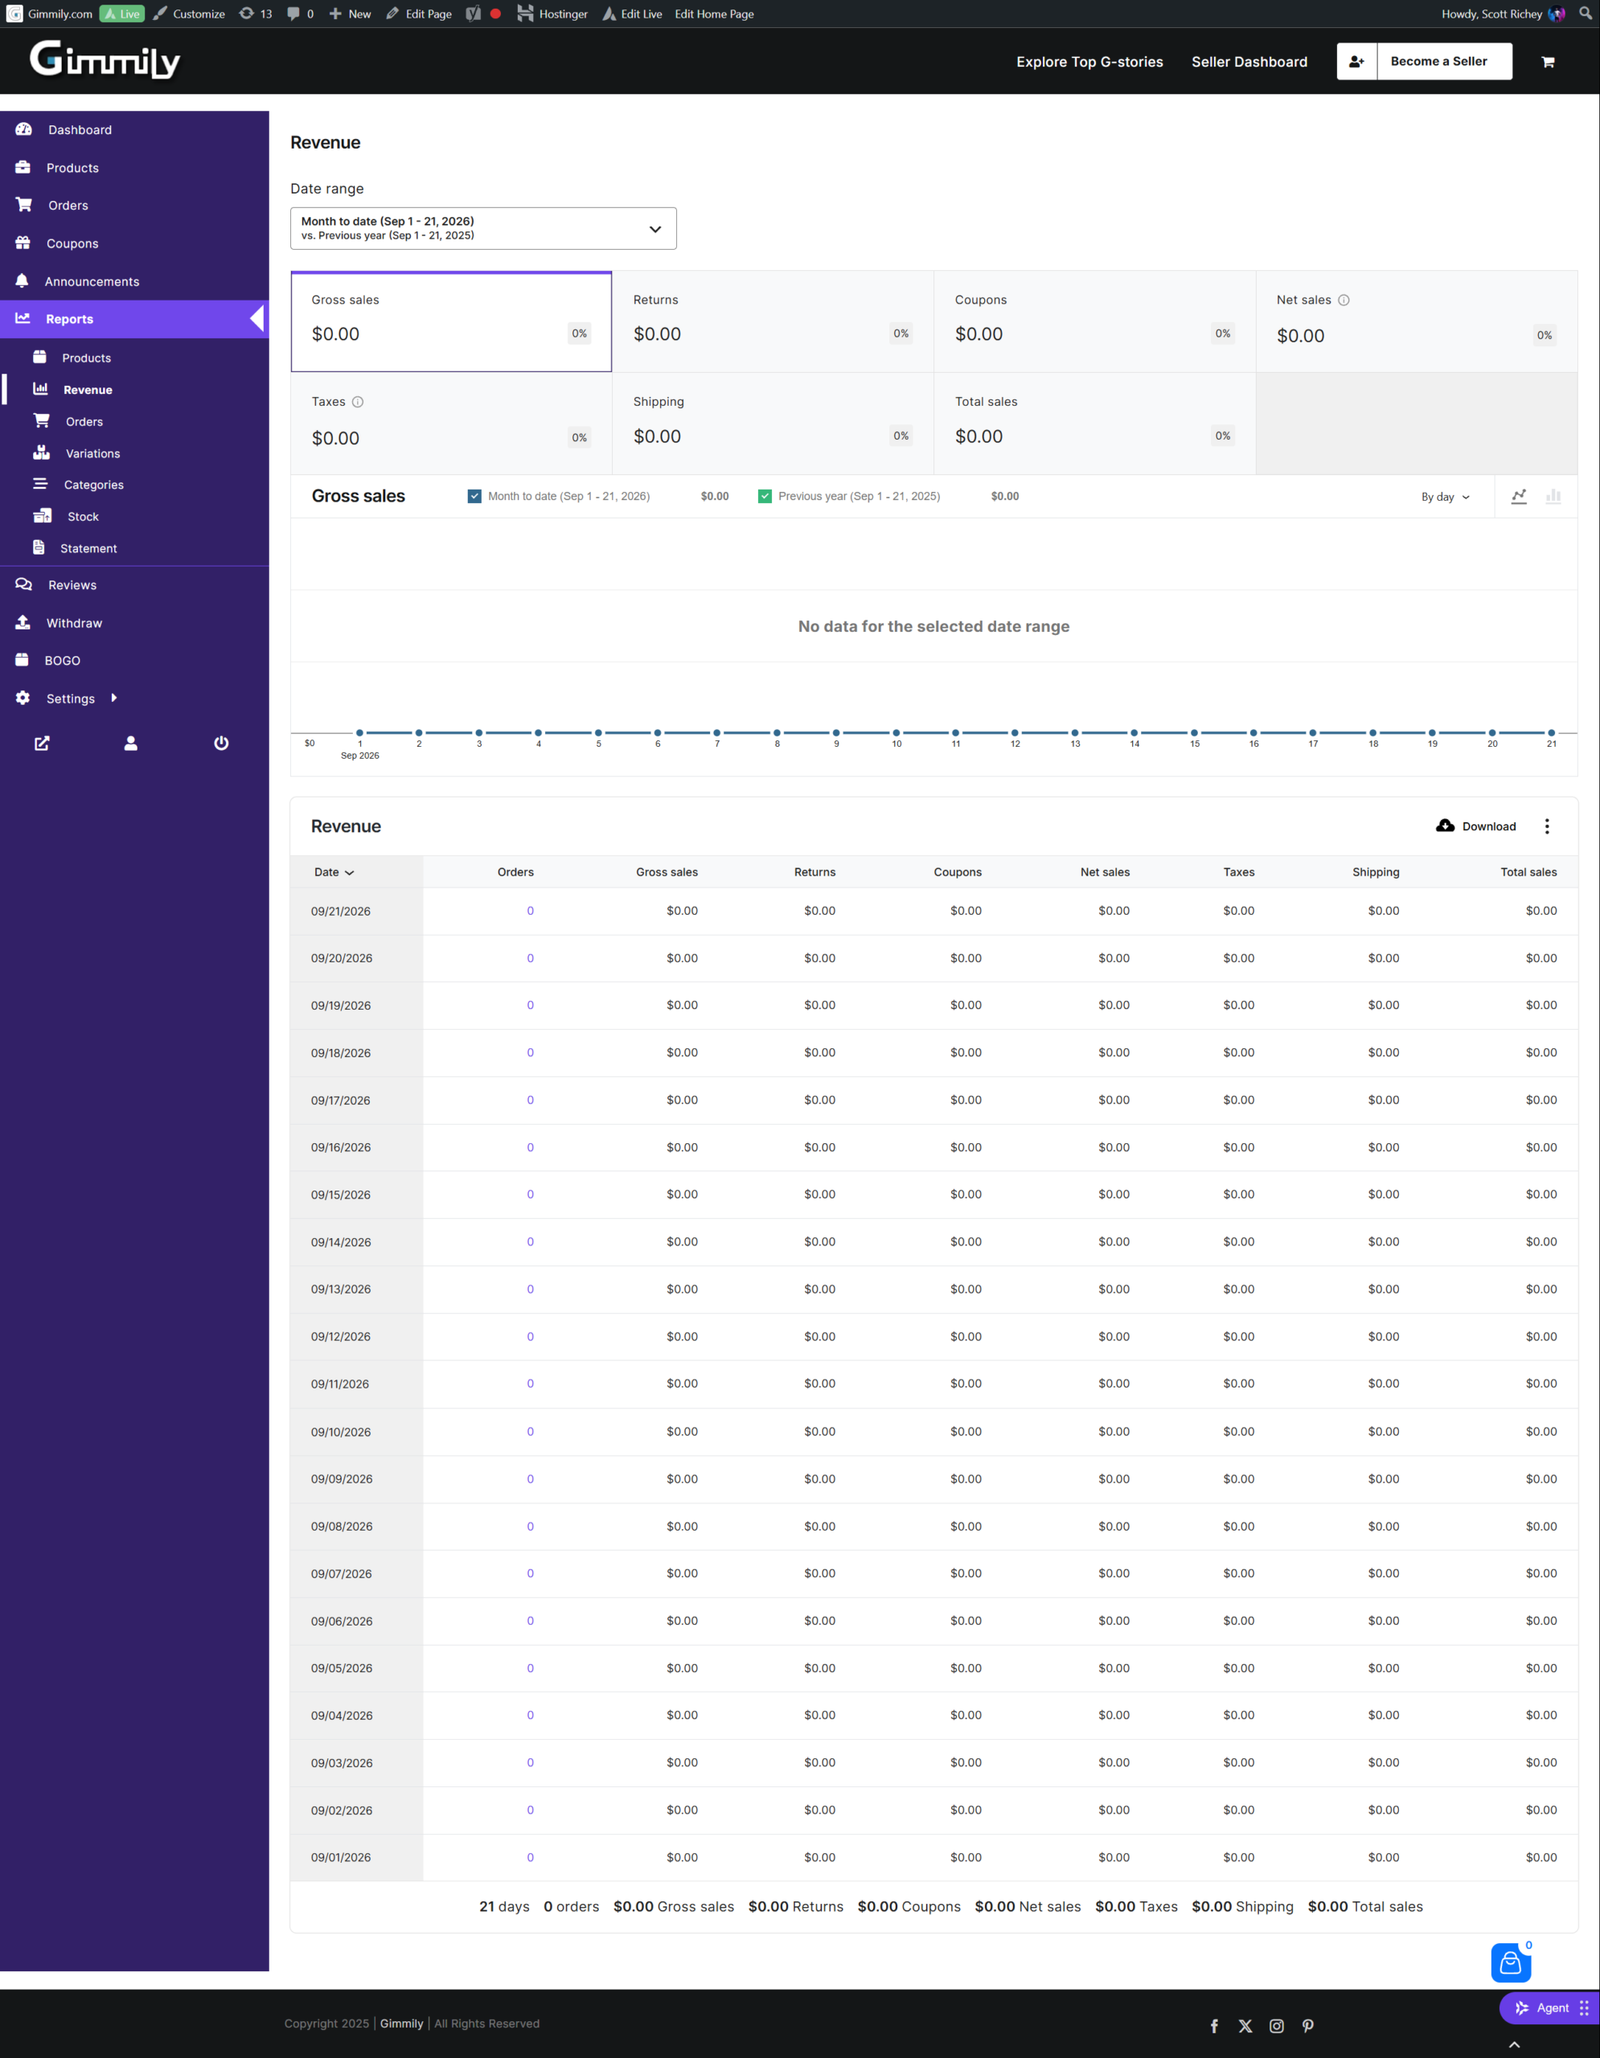Open the Revenue table three-dot options menu
The image size is (1600, 2058).
point(1547,826)
